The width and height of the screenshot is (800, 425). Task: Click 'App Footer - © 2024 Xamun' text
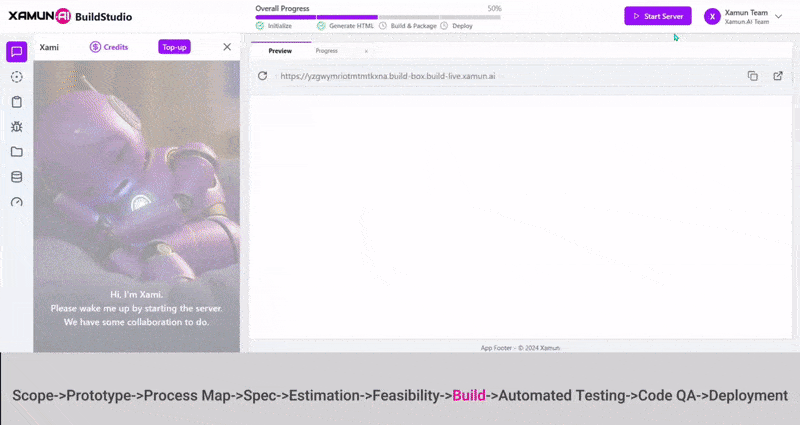click(520, 347)
